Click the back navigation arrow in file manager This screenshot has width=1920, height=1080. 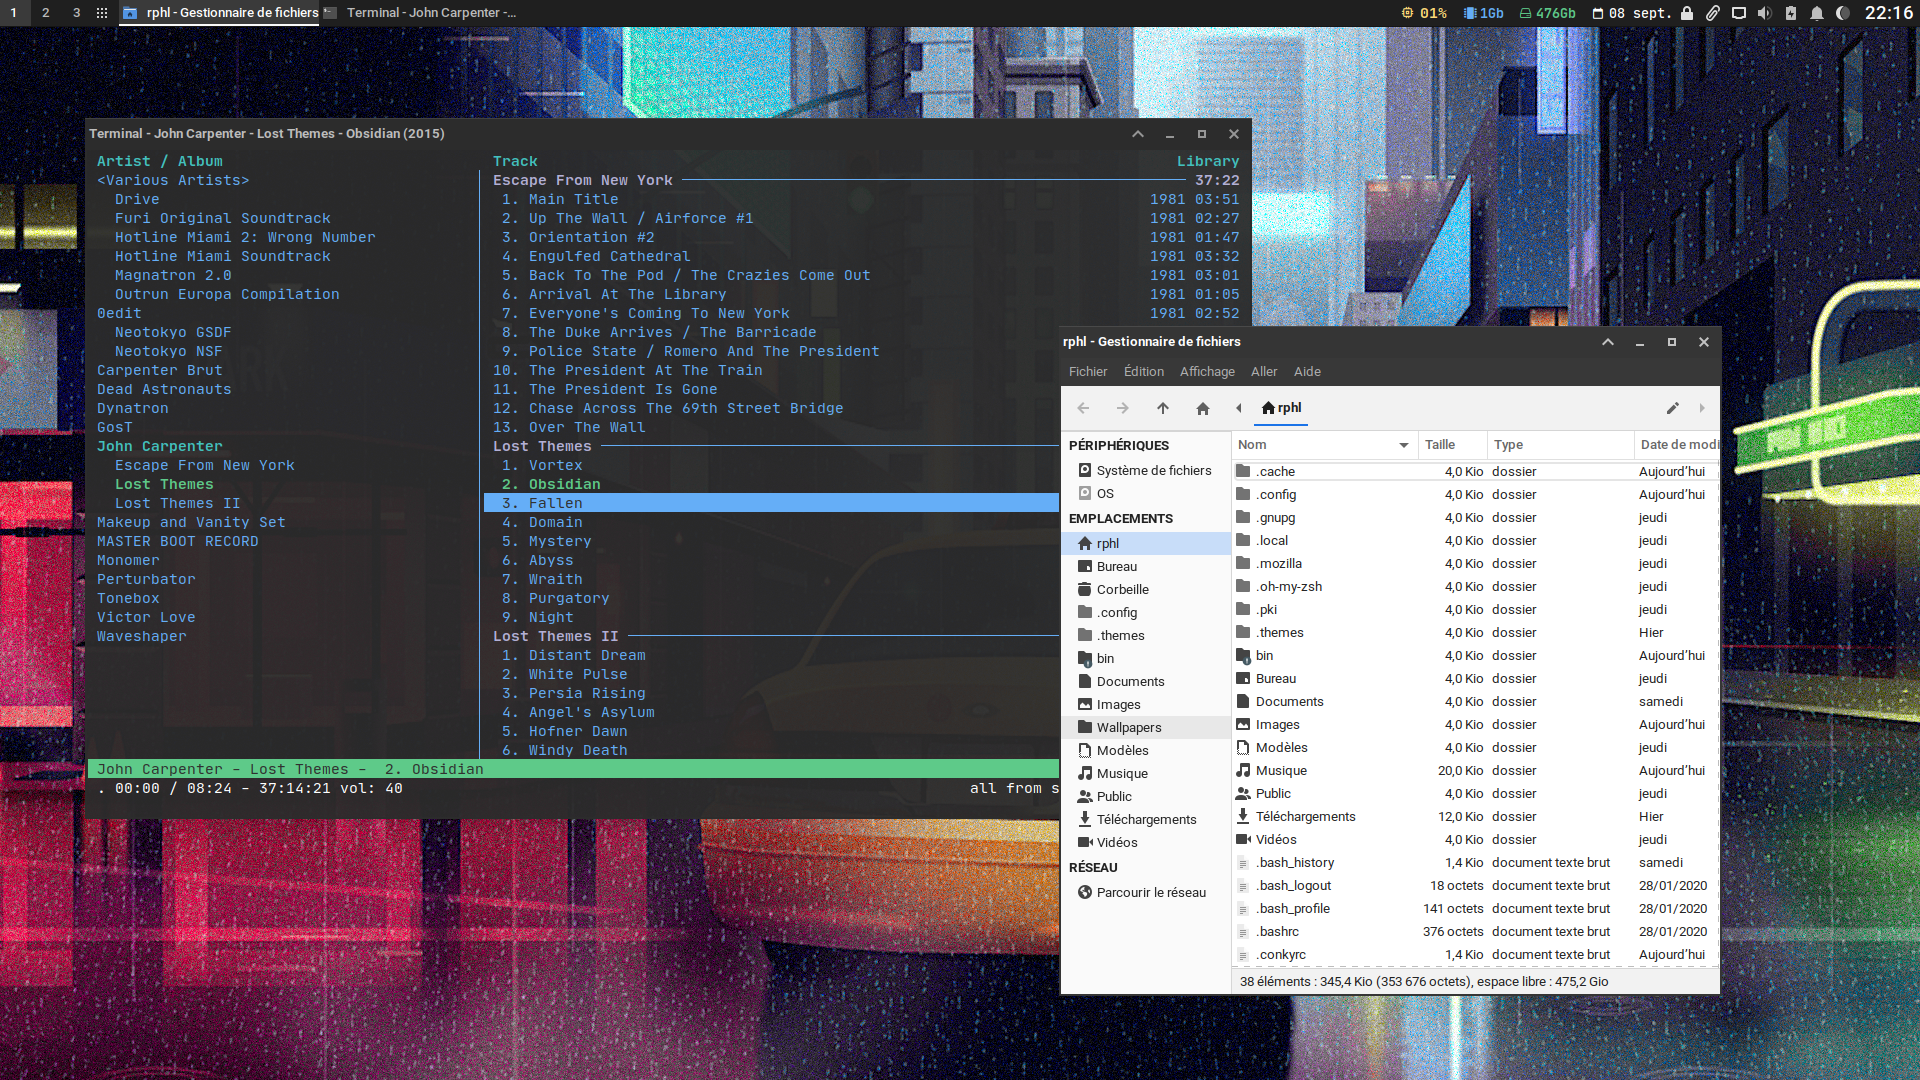point(1083,407)
